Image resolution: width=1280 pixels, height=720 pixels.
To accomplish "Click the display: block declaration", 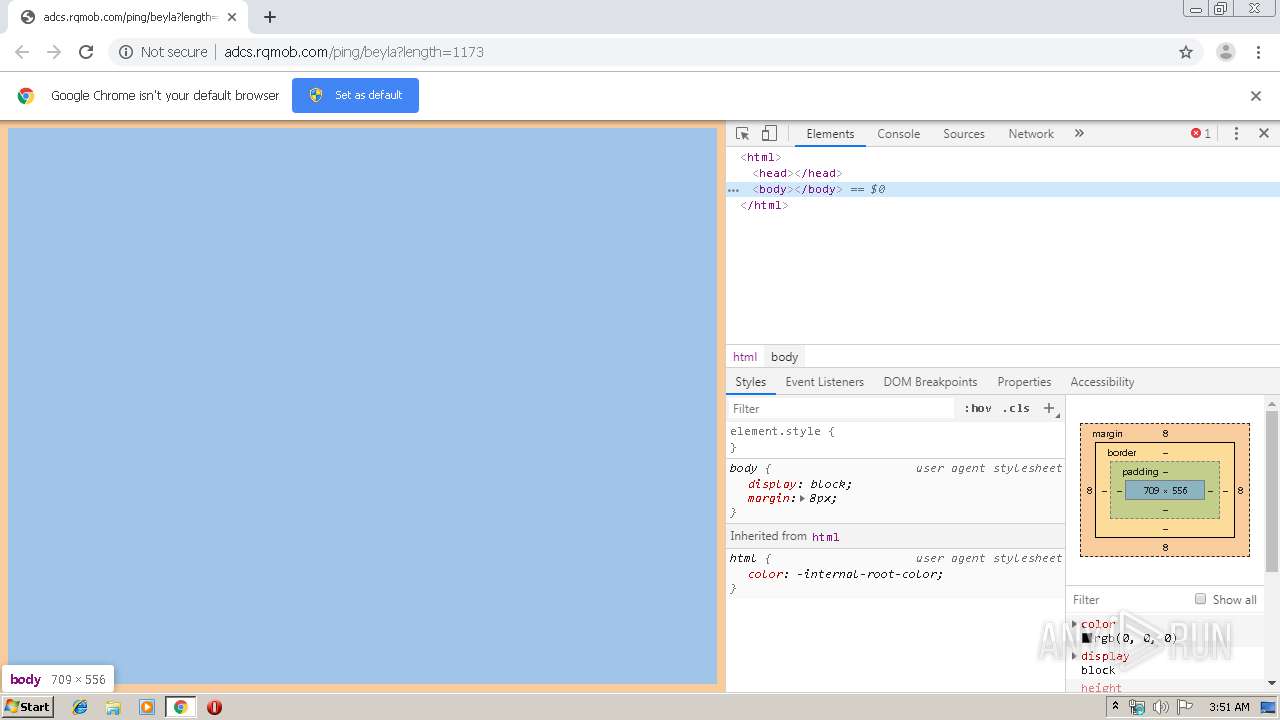I will pyautogui.click(x=800, y=484).
